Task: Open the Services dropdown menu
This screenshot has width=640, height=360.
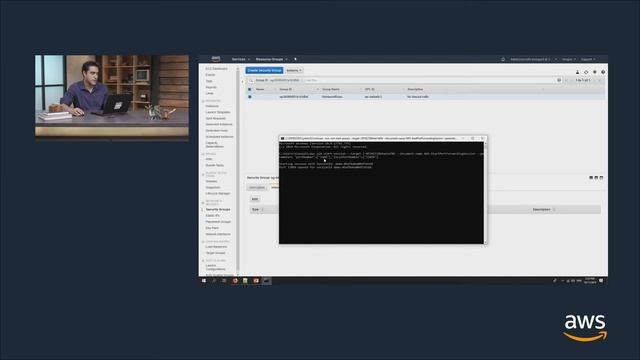Action: pyautogui.click(x=241, y=60)
